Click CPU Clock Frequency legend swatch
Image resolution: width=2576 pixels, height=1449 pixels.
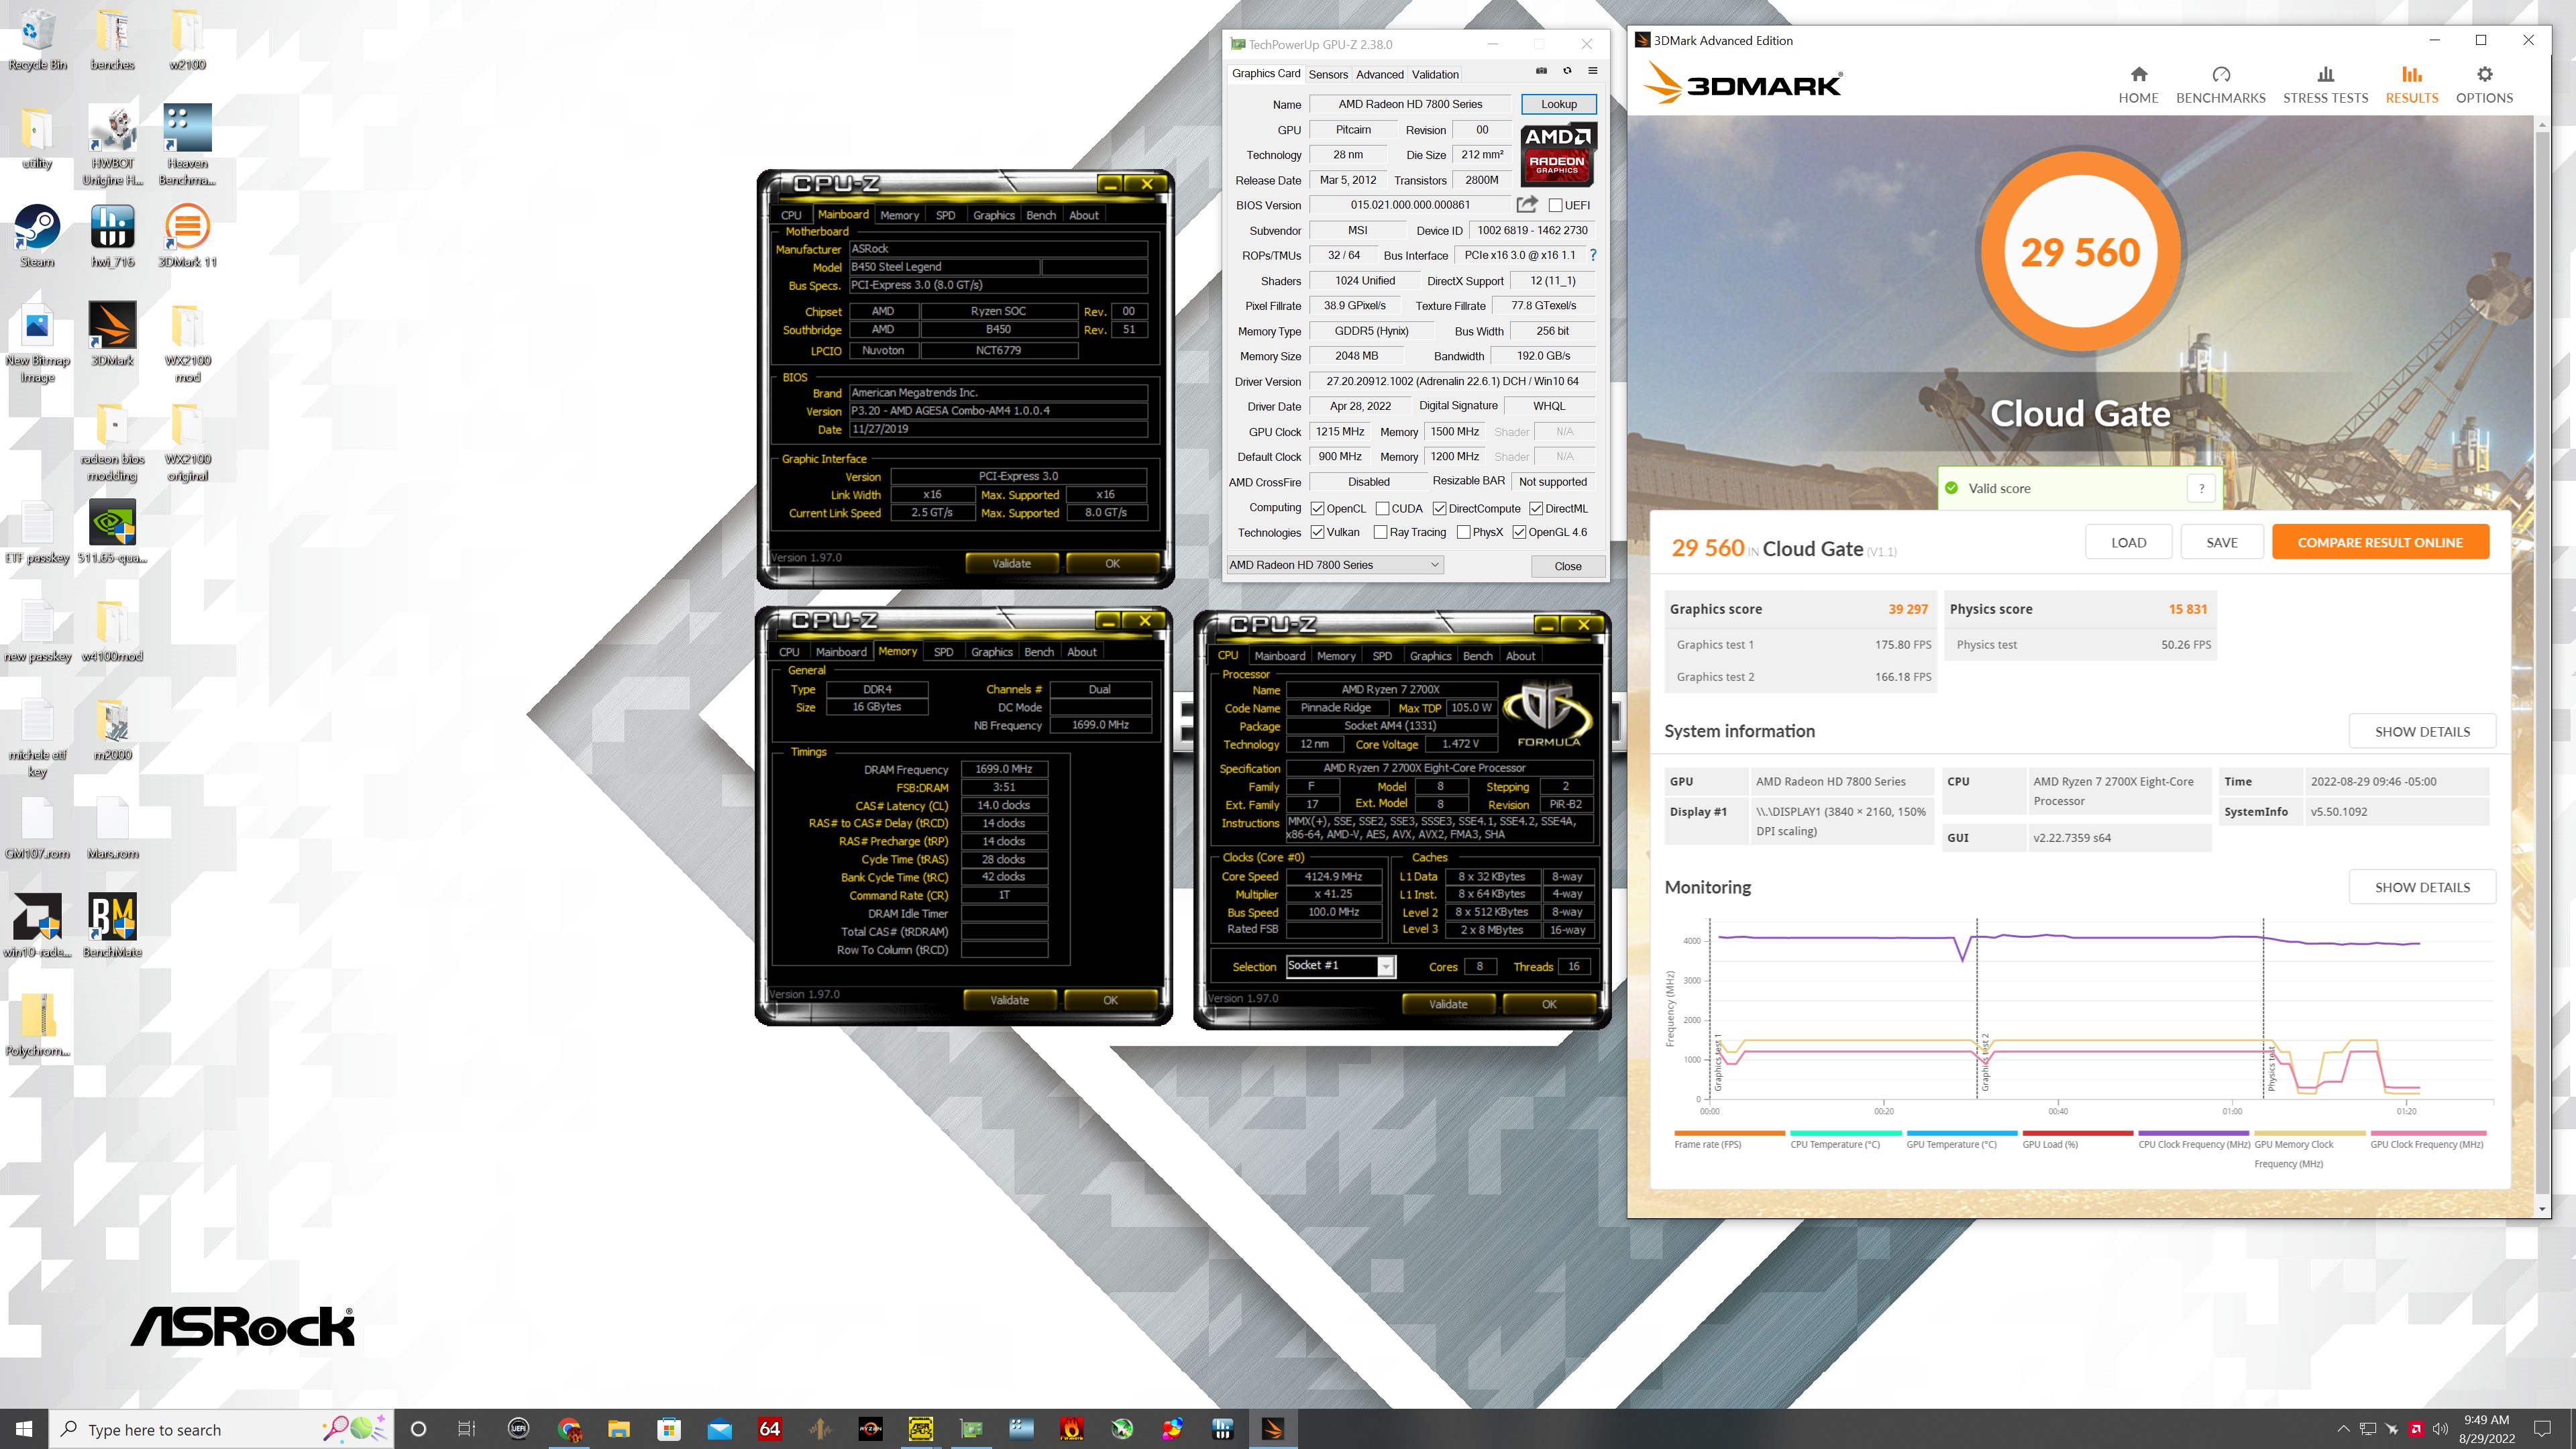tap(2194, 1133)
